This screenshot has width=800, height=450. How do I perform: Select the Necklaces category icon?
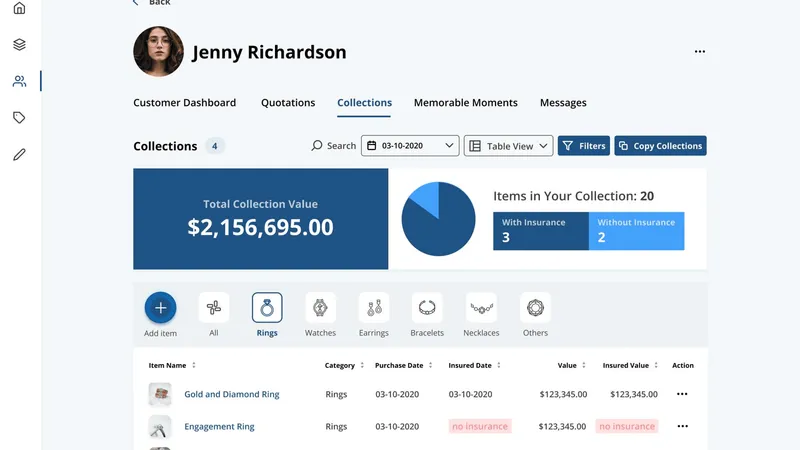[481, 308]
